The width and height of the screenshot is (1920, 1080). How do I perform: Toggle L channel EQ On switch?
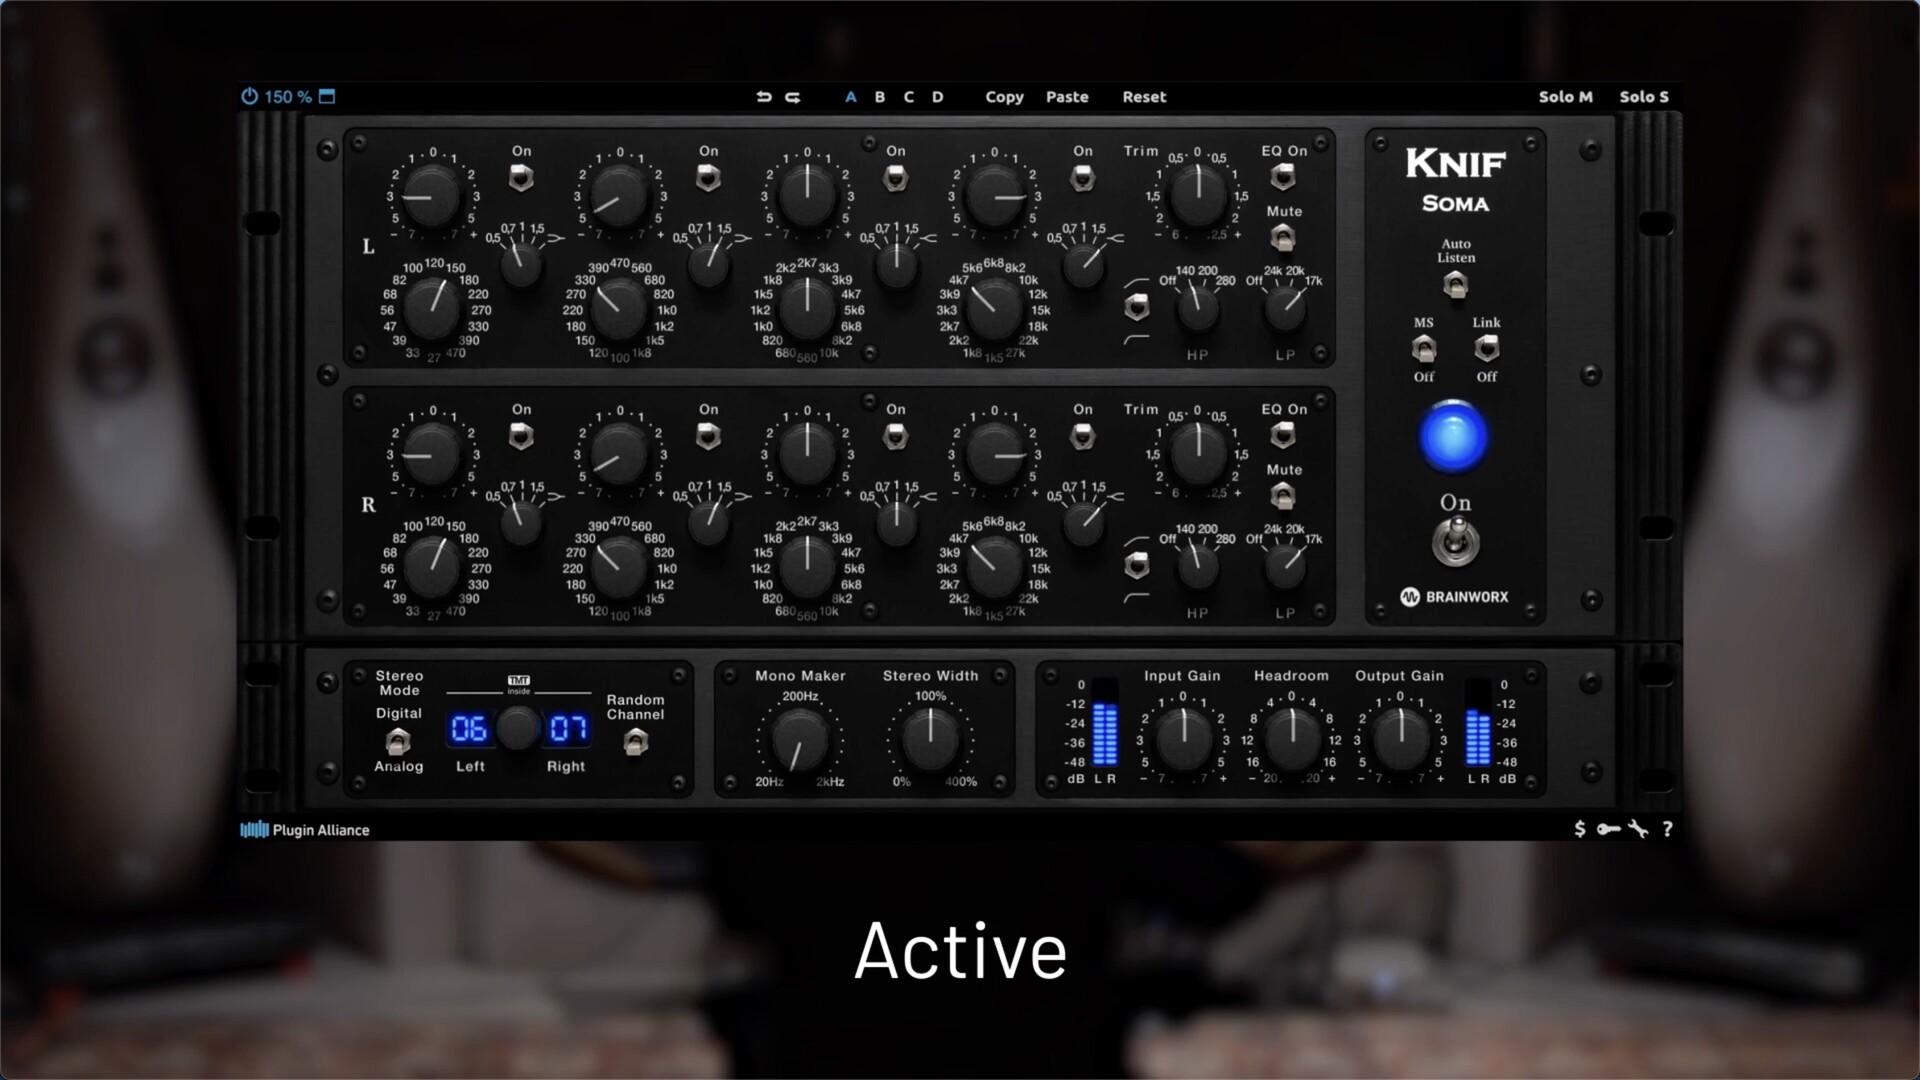pyautogui.click(x=1283, y=177)
